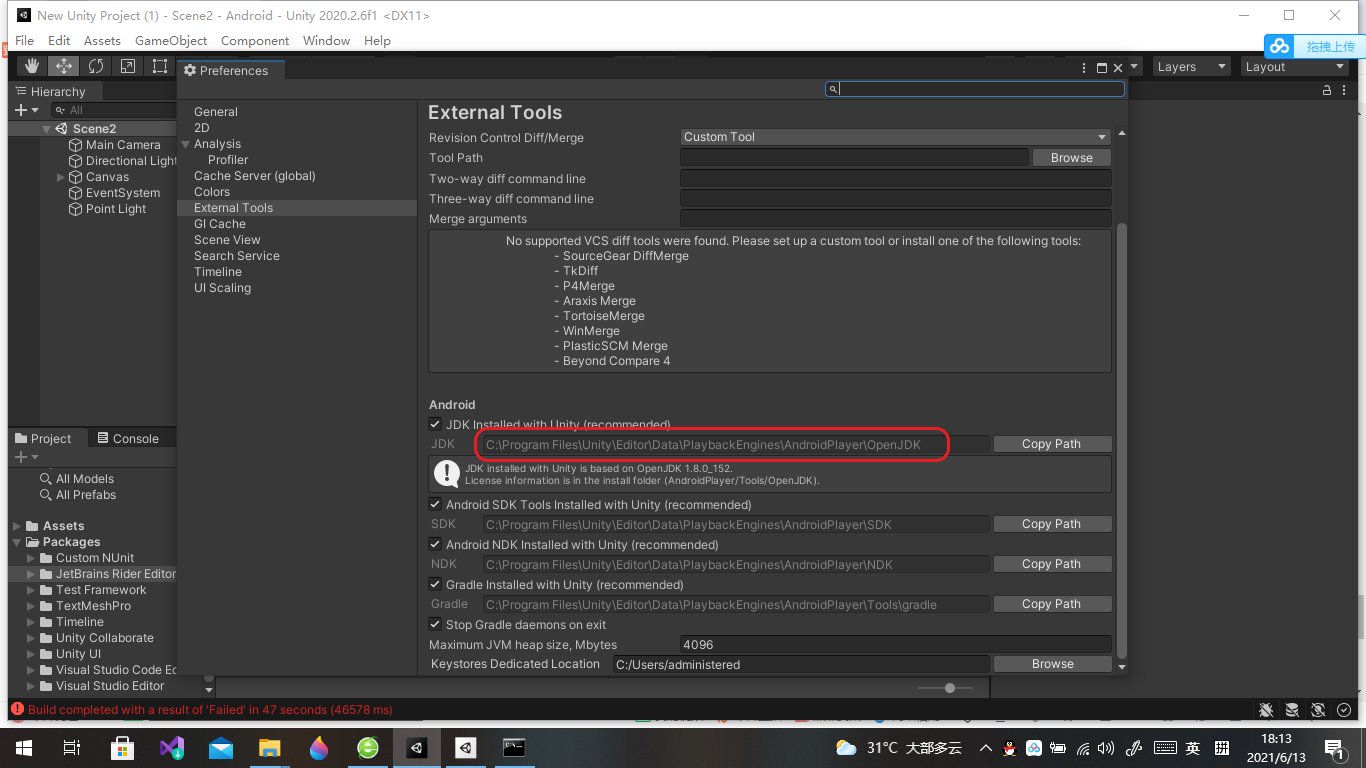Uncheck JDK Installed with Unity
The width and height of the screenshot is (1366, 768).
tap(435, 424)
